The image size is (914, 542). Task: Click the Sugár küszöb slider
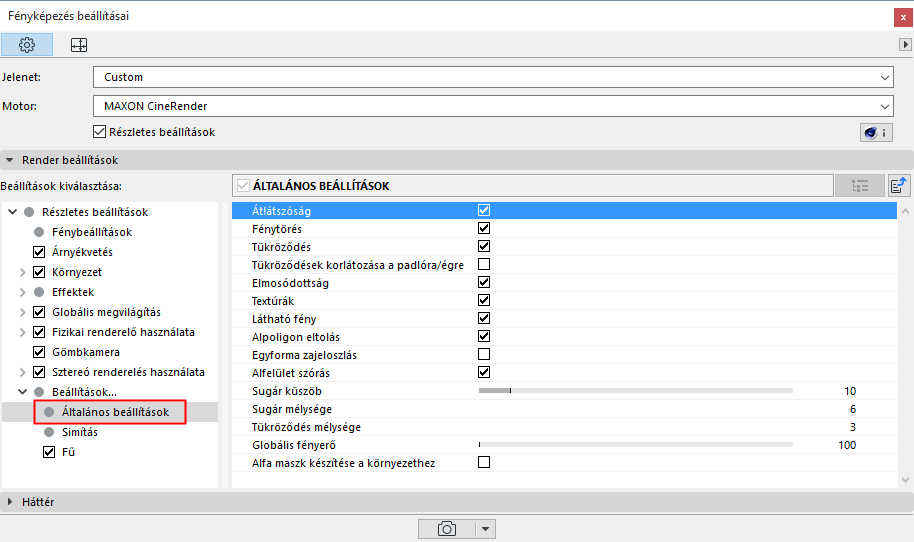(636, 390)
